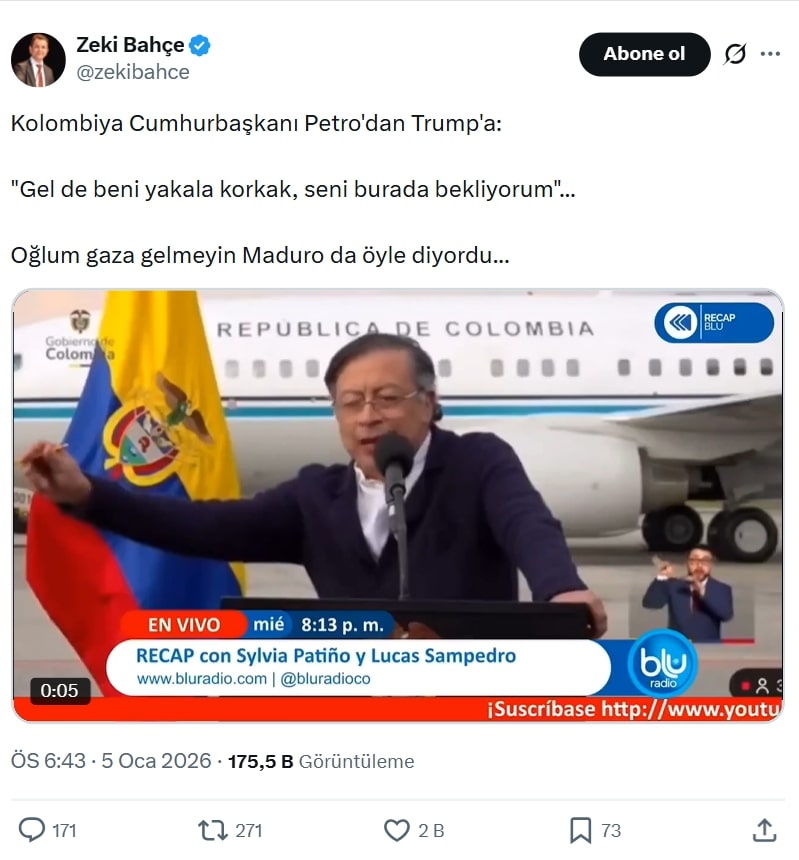Click the blue verified badge icon
The height and width of the screenshot is (860, 799).
click(200, 45)
